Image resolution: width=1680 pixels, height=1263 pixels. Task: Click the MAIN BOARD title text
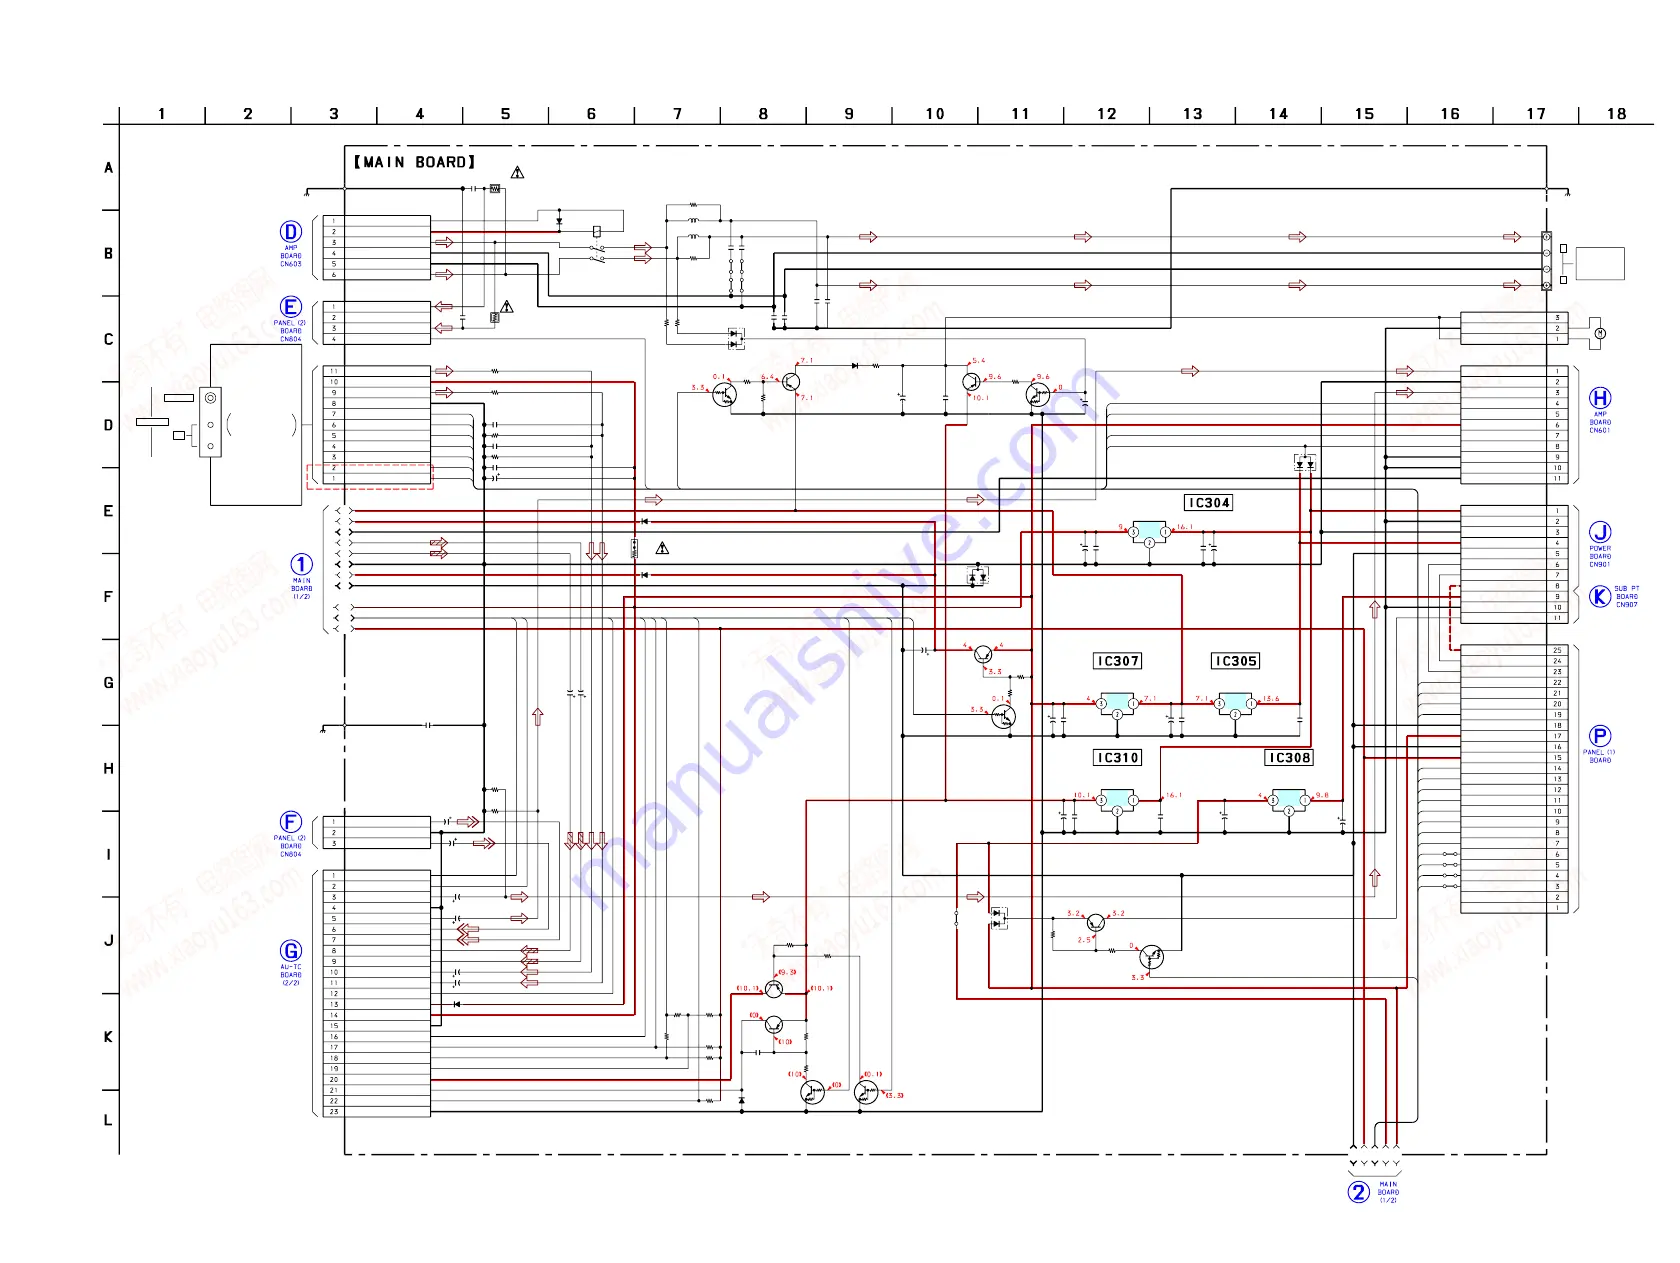(x=415, y=162)
